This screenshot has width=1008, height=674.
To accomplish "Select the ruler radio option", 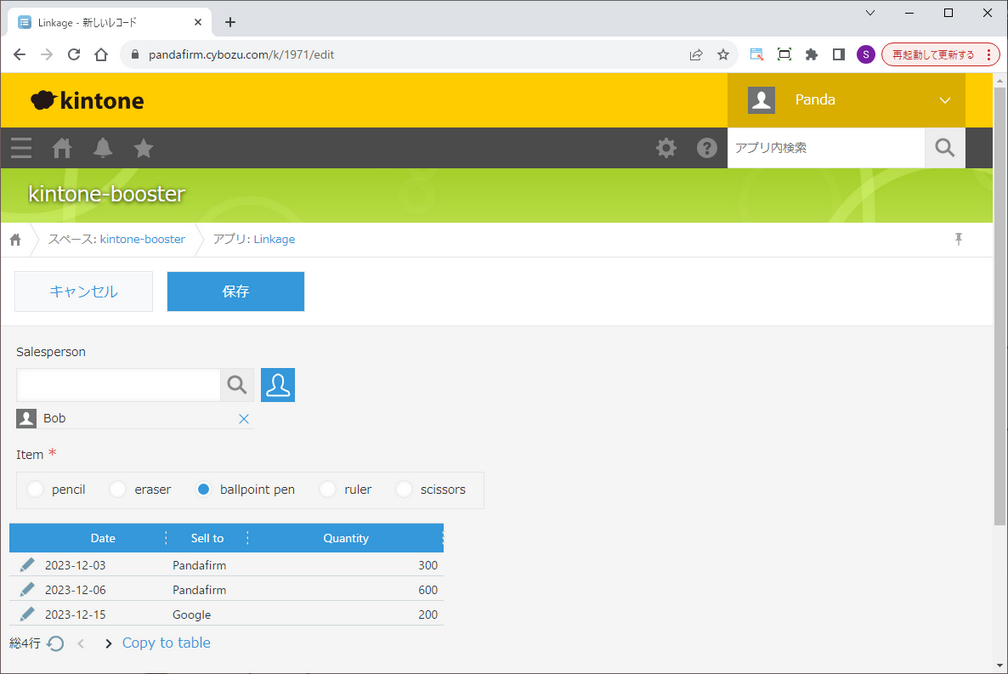I will (x=328, y=489).
